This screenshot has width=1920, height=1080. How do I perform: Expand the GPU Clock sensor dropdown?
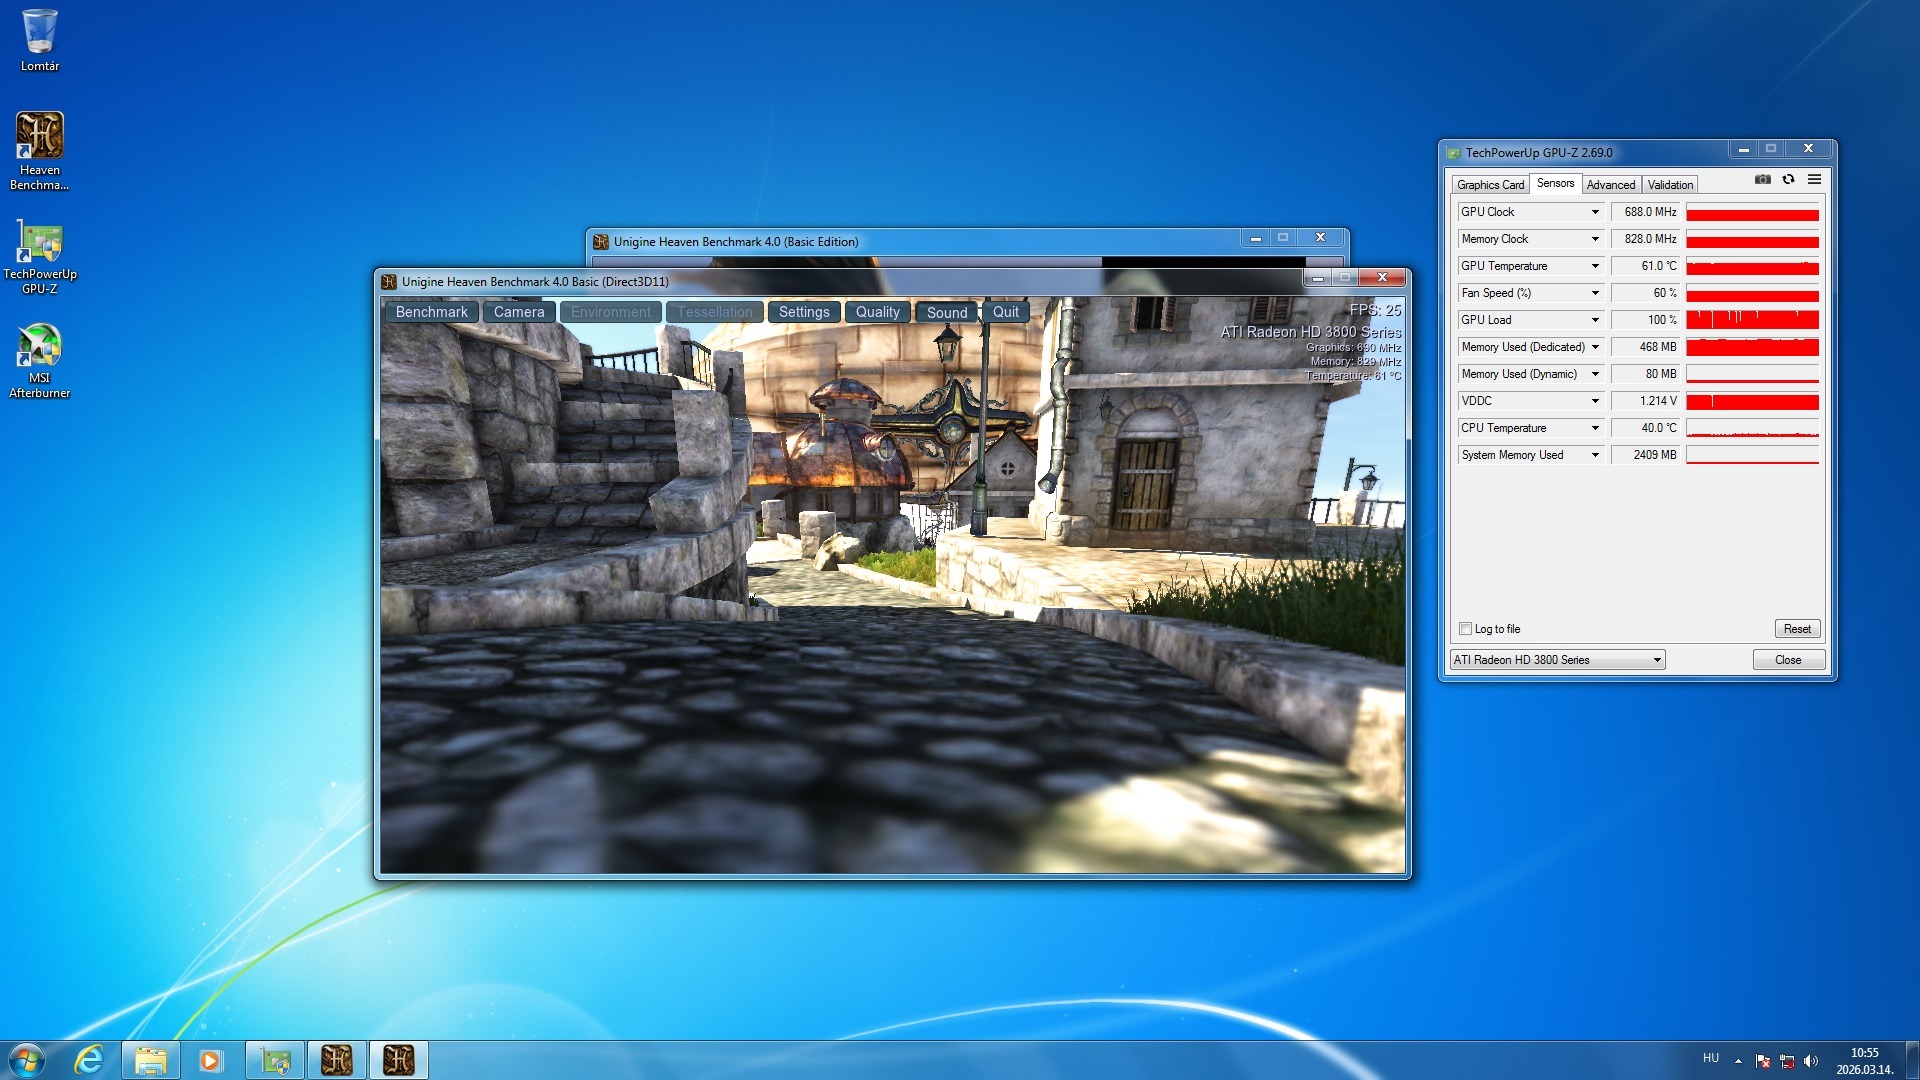click(x=1595, y=212)
